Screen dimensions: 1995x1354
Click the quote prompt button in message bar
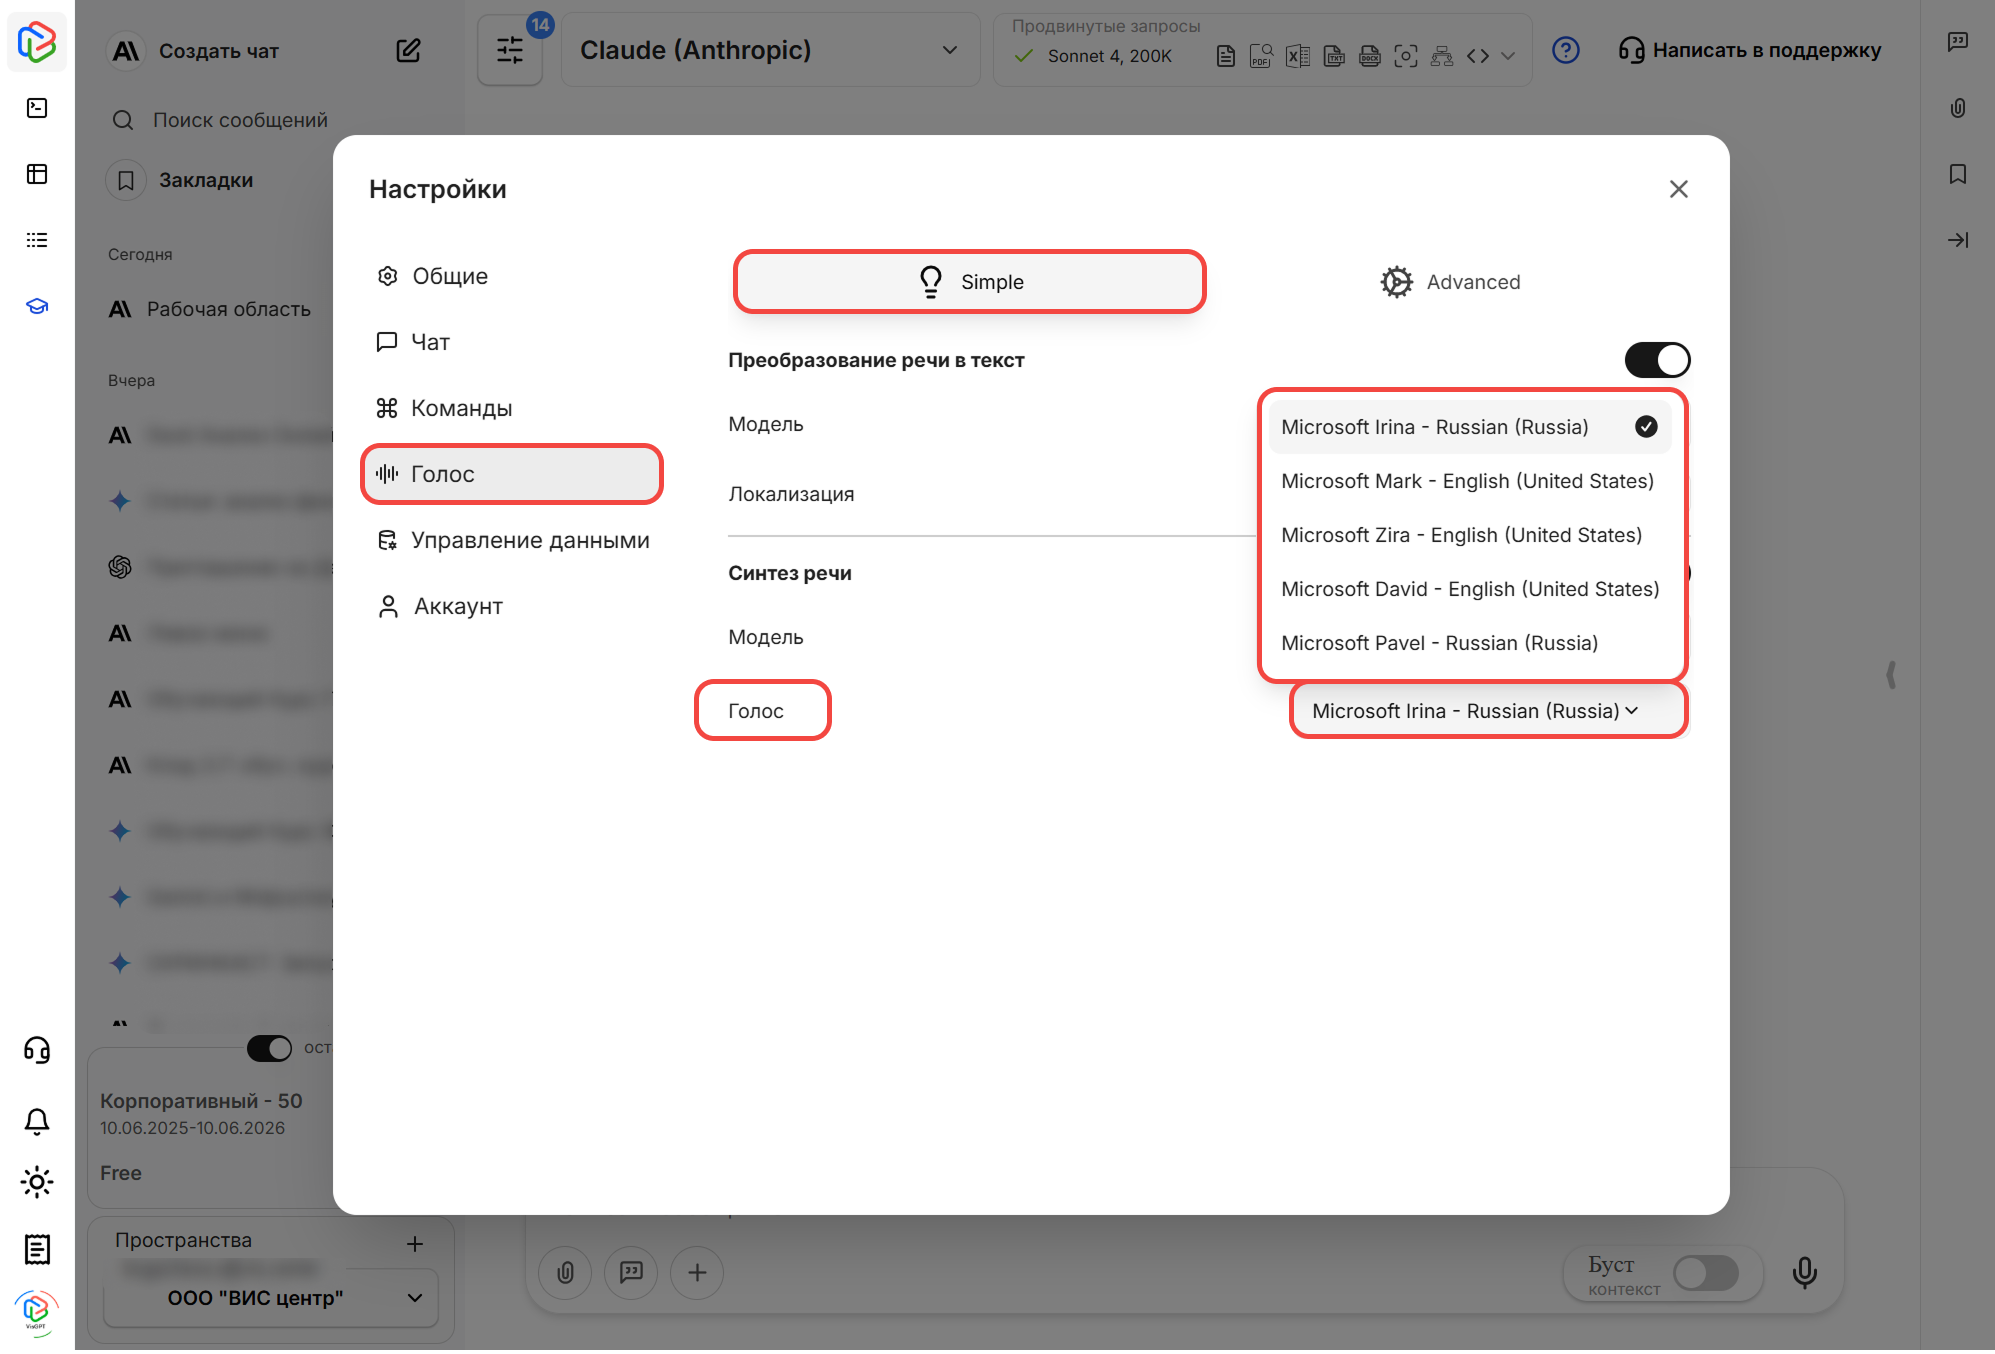[x=631, y=1272]
